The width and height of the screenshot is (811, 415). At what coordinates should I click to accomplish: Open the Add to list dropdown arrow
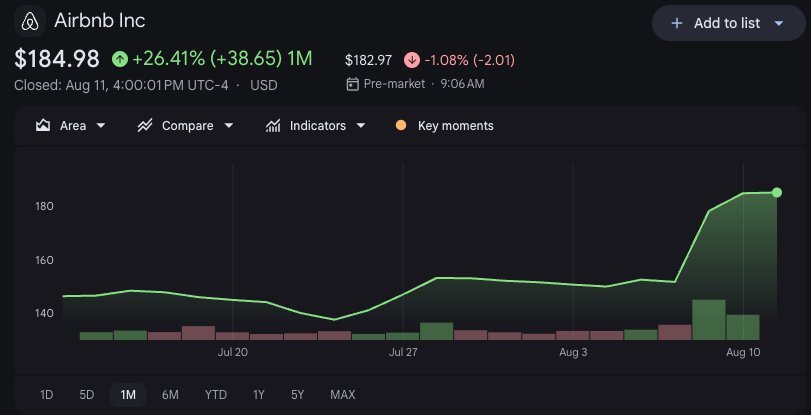point(779,23)
